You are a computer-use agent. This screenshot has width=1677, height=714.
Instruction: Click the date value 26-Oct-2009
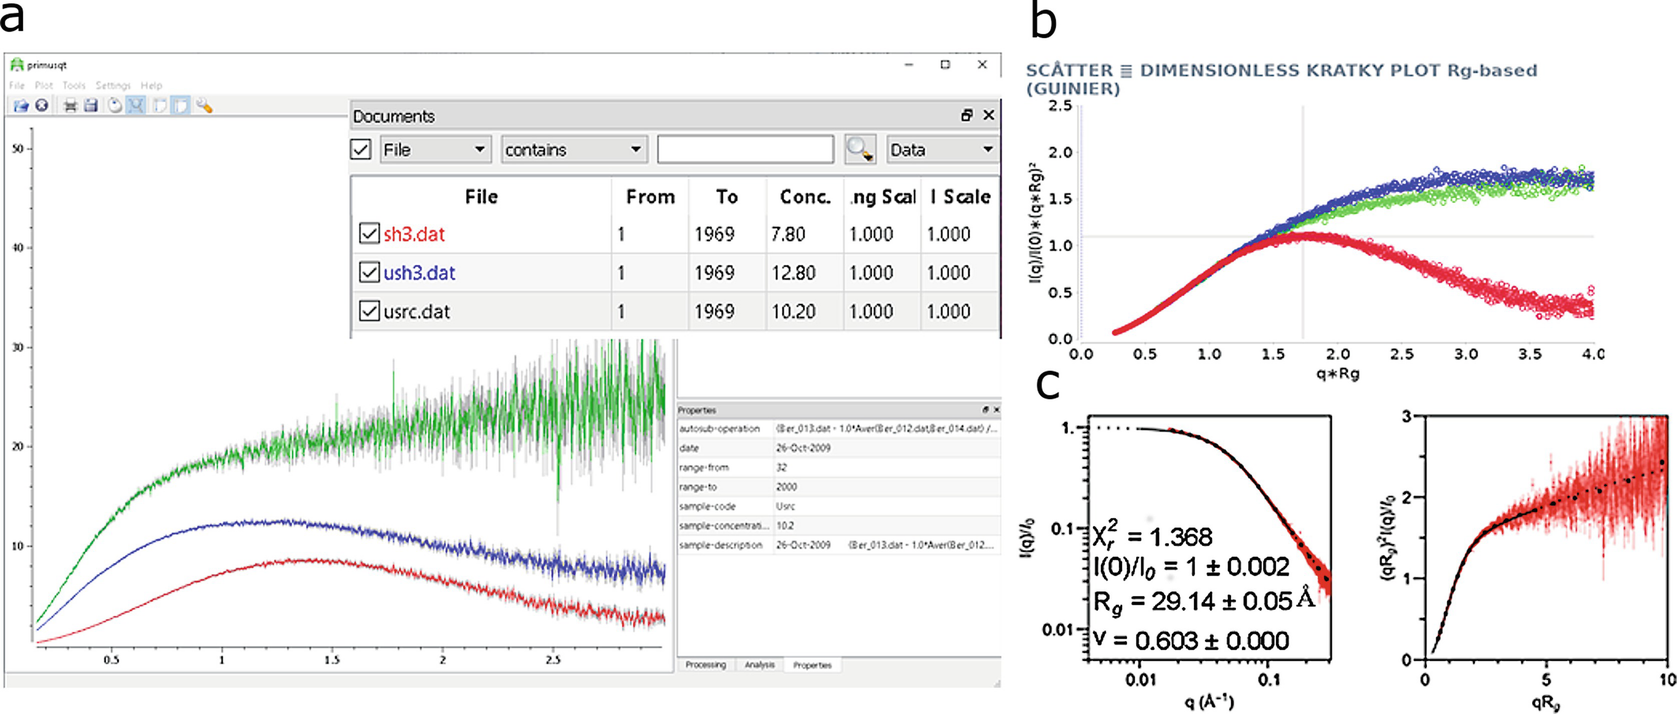(x=803, y=448)
